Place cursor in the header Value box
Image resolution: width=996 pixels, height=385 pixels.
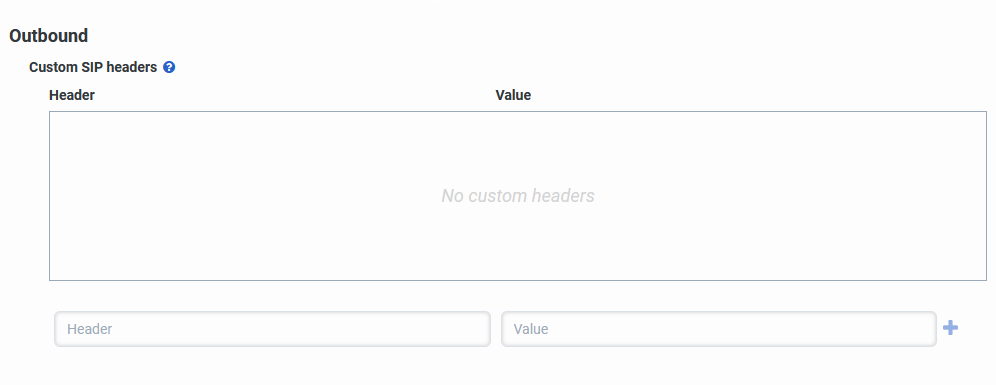pos(719,329)
